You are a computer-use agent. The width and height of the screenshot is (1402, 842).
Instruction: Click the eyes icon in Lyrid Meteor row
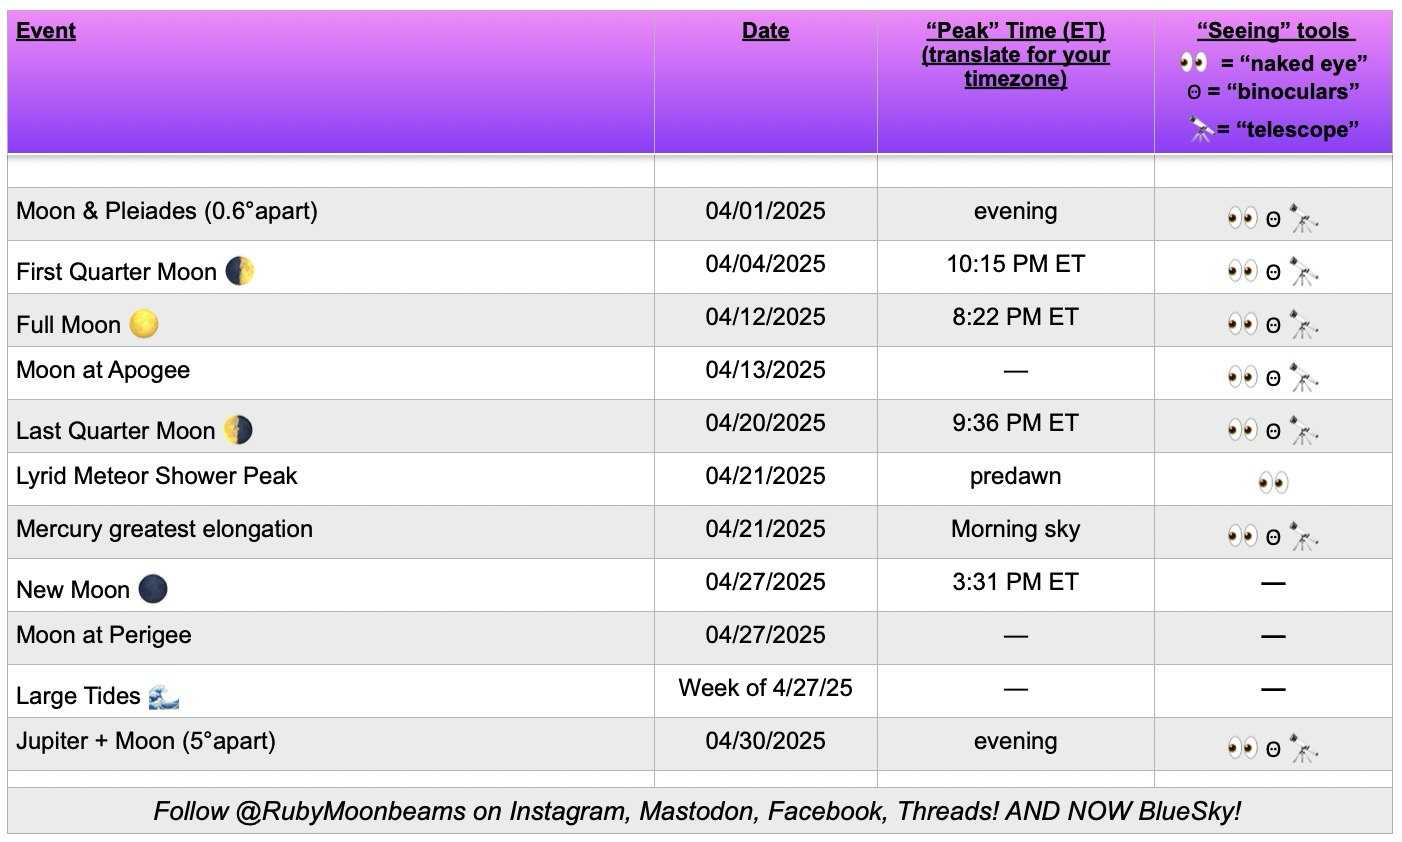[x=1273, y=483]
